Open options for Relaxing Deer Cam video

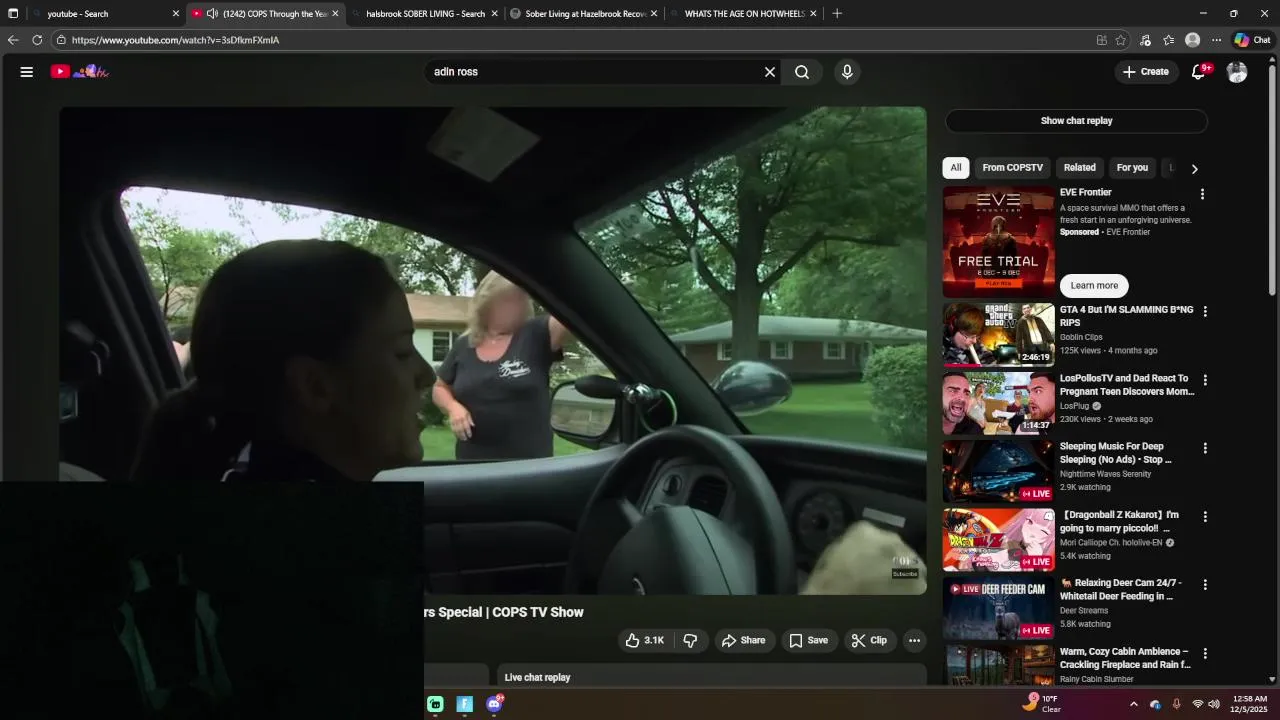coord(1205,585)
